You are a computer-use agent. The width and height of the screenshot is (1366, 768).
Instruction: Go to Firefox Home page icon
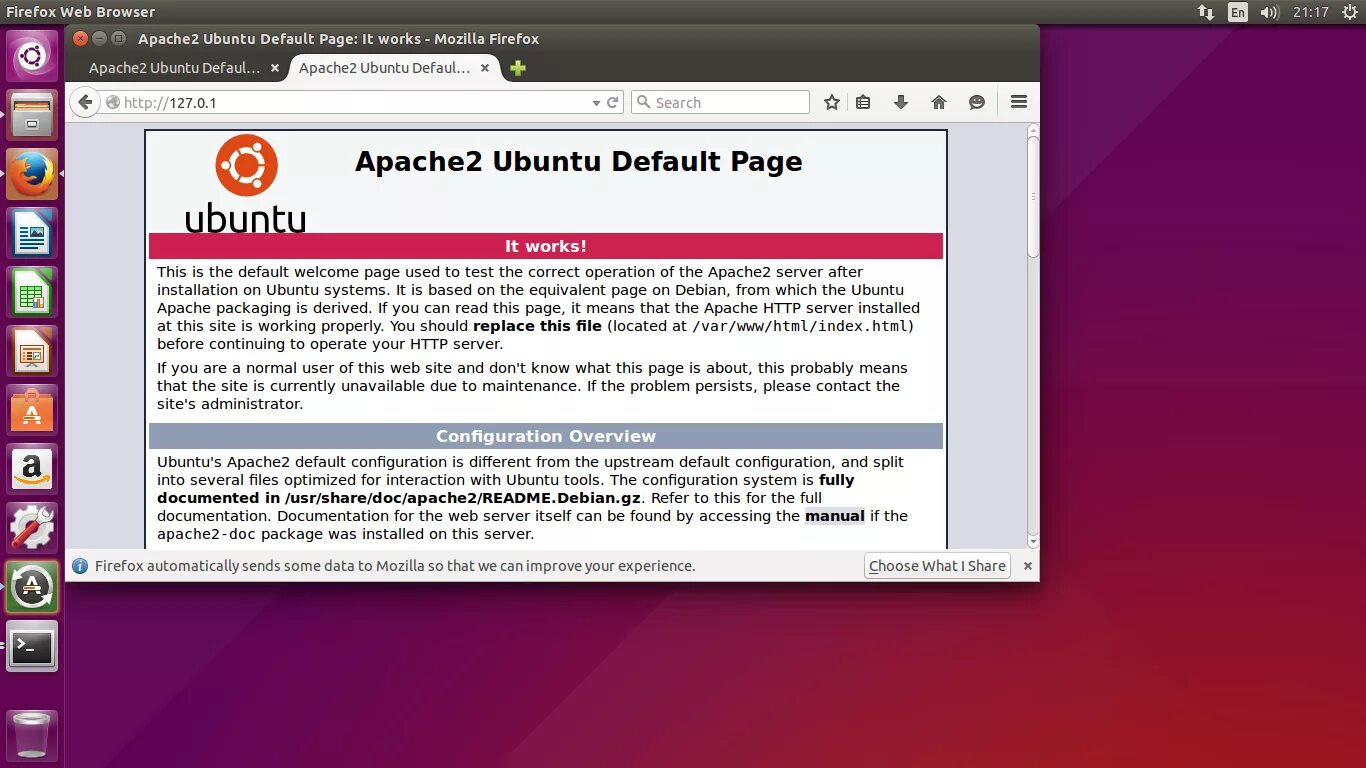click(938, 102)
